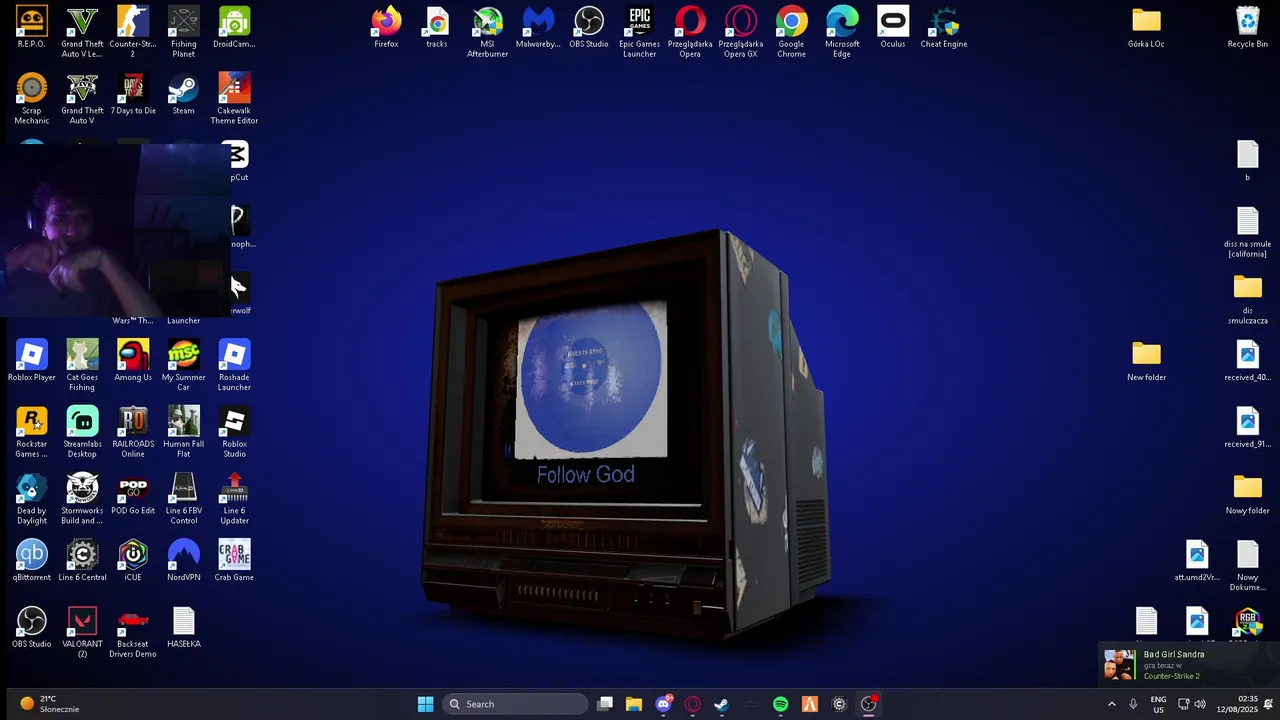Open the Steam desktop shortcut
The image size is (1280, 720).
click(184, 94)
